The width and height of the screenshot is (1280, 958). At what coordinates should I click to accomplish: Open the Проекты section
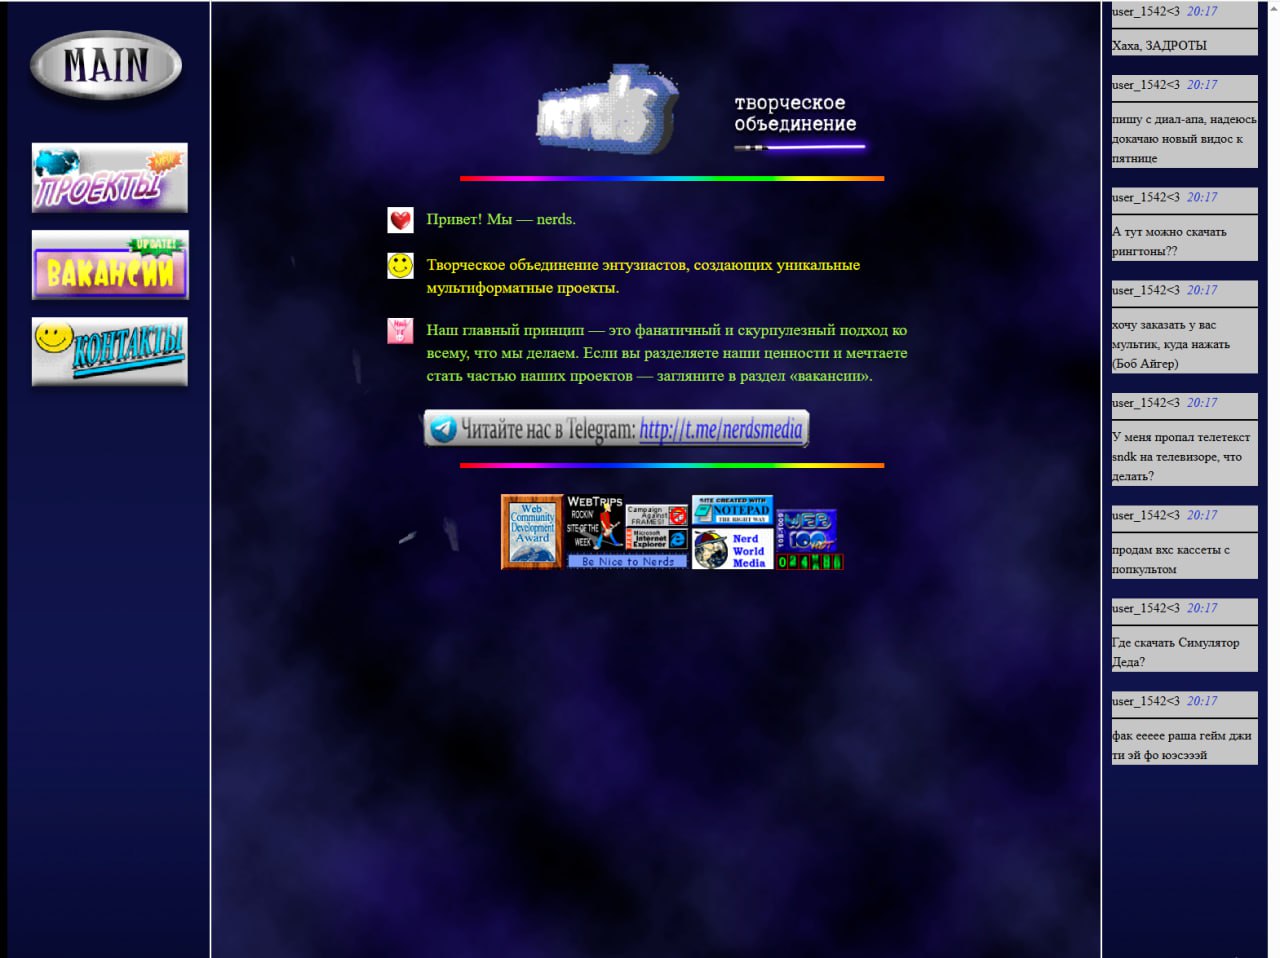click(109, 178)
